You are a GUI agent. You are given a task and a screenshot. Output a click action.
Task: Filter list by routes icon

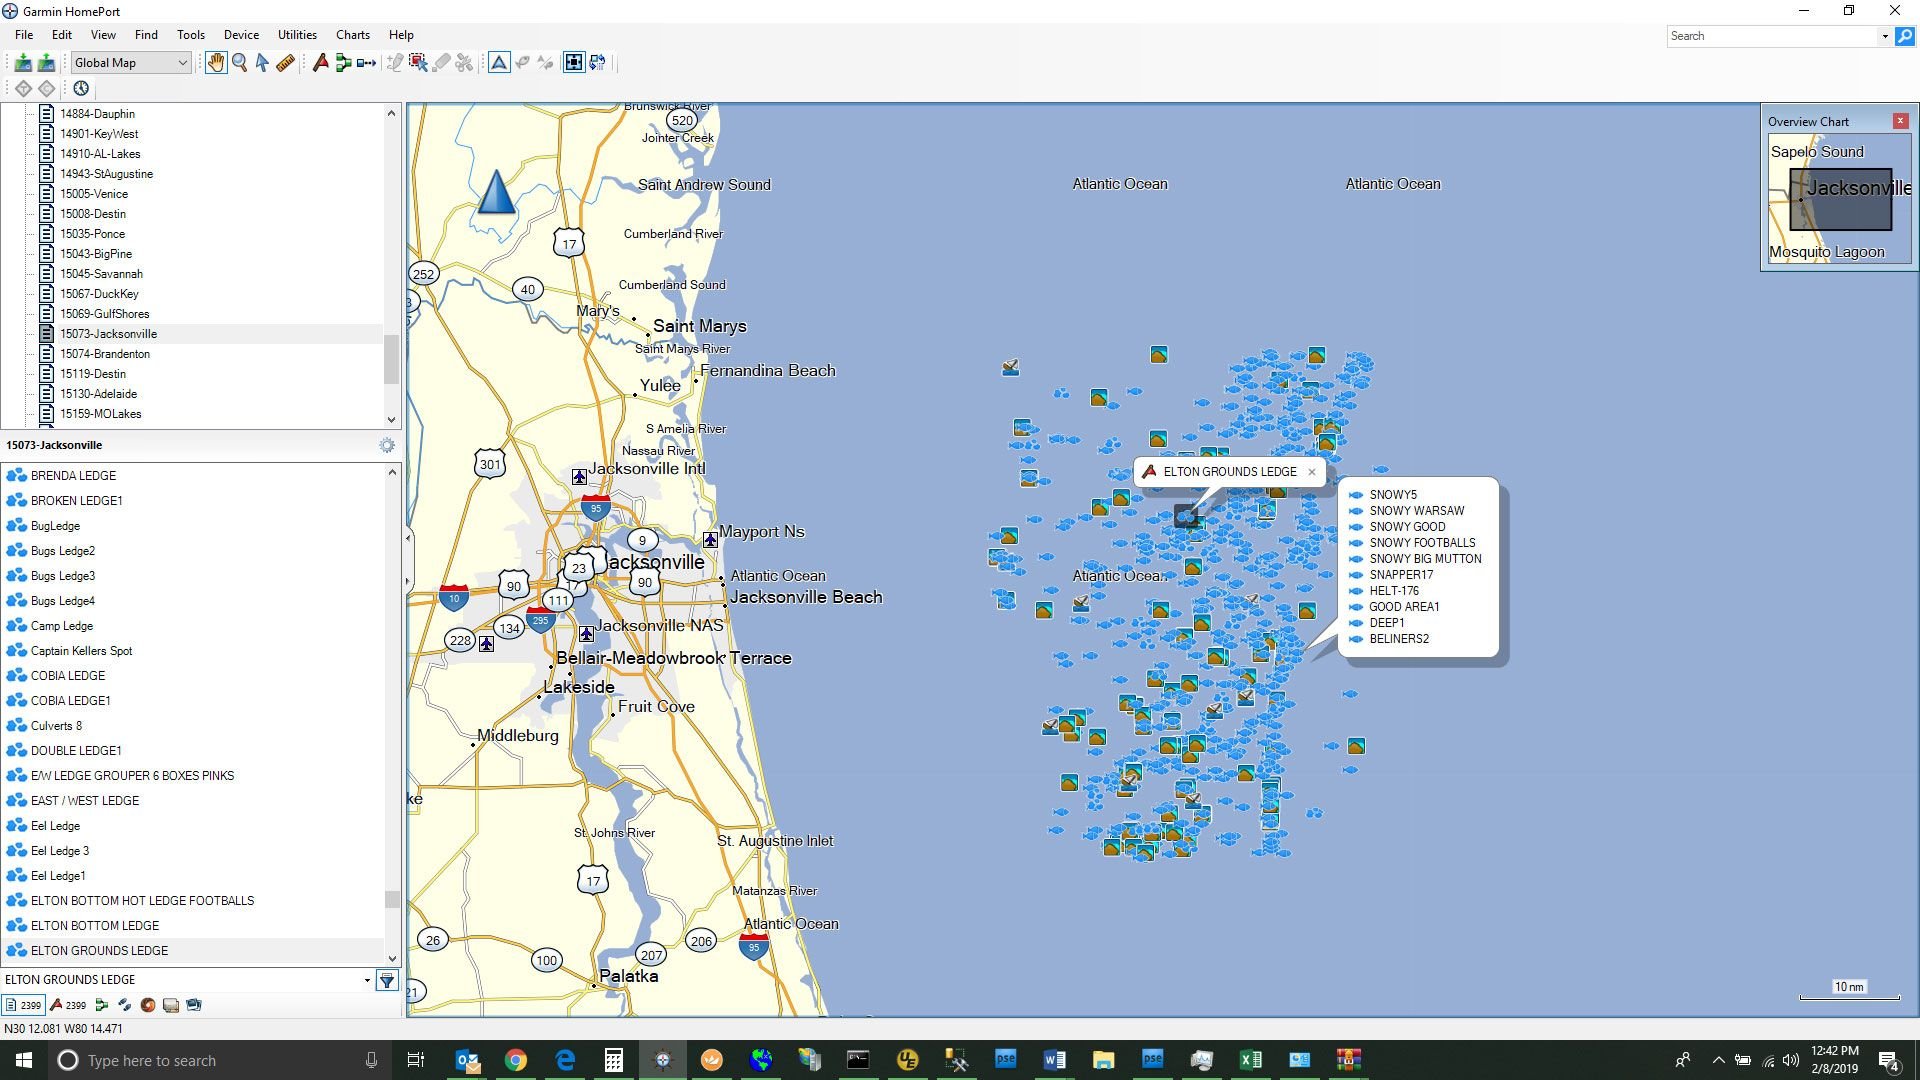(x=101, y=1005)
